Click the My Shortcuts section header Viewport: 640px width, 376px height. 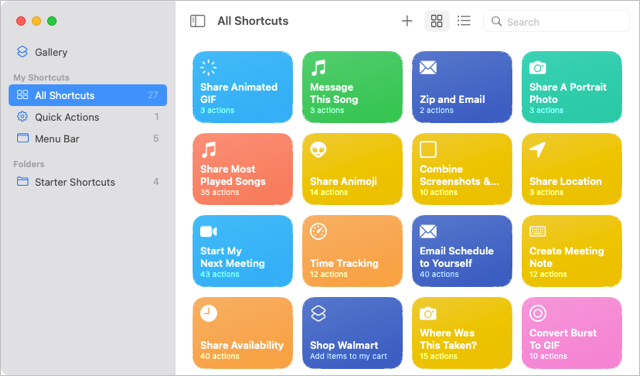click(41, 78)
